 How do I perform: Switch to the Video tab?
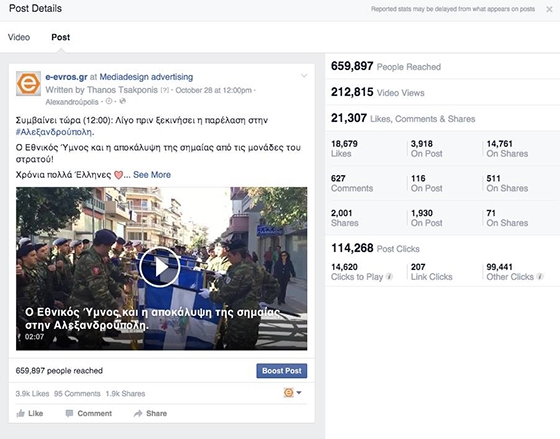pos(19,37)
